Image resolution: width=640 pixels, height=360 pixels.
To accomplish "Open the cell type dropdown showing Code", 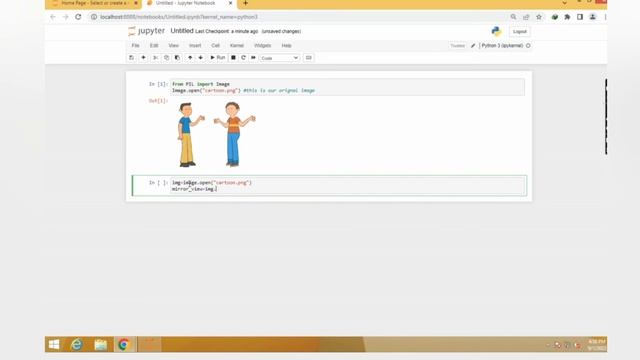I will 280,58.
